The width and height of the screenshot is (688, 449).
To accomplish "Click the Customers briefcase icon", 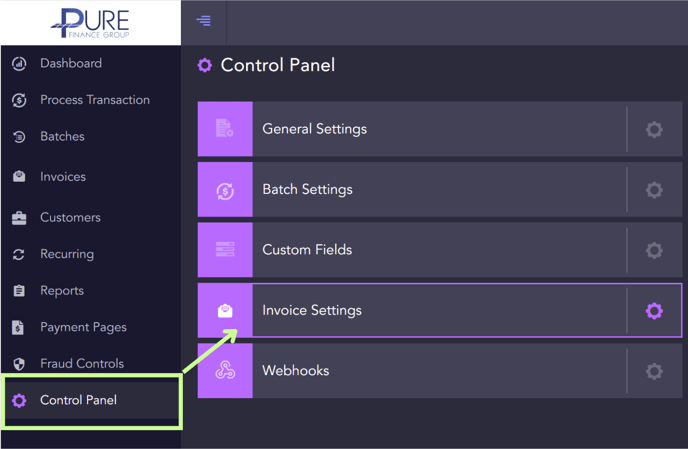I will pos(19,218).
